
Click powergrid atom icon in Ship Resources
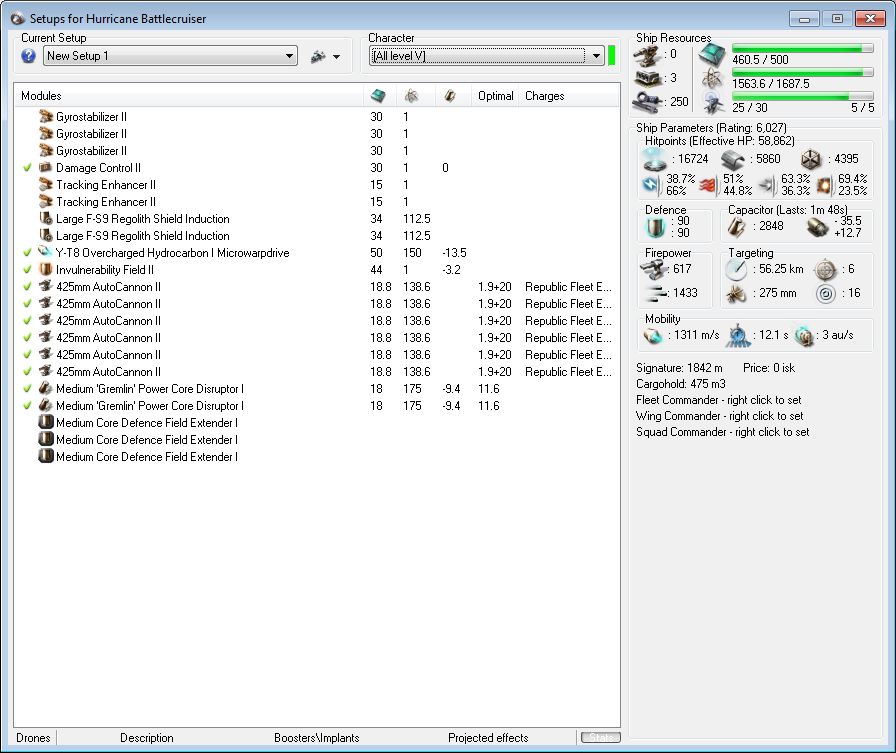click(712, 78)
